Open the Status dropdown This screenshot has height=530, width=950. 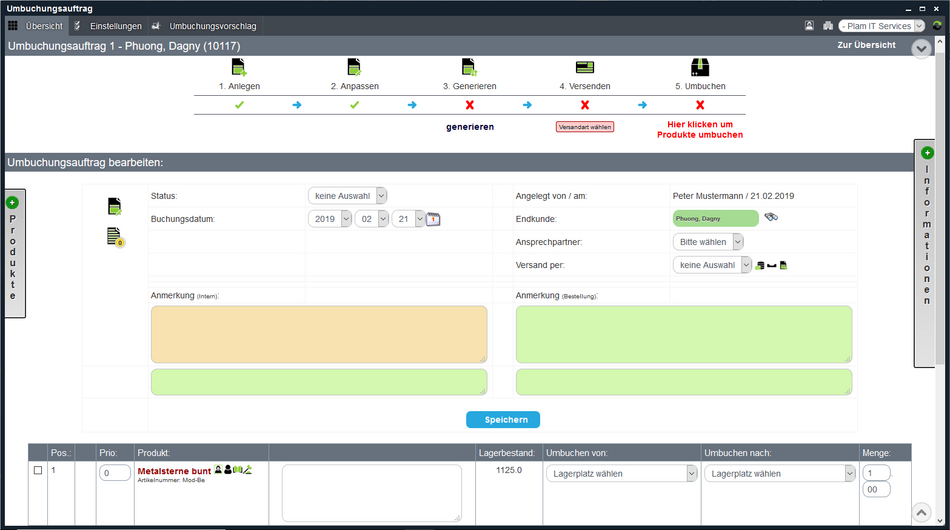tap(347, 196)
